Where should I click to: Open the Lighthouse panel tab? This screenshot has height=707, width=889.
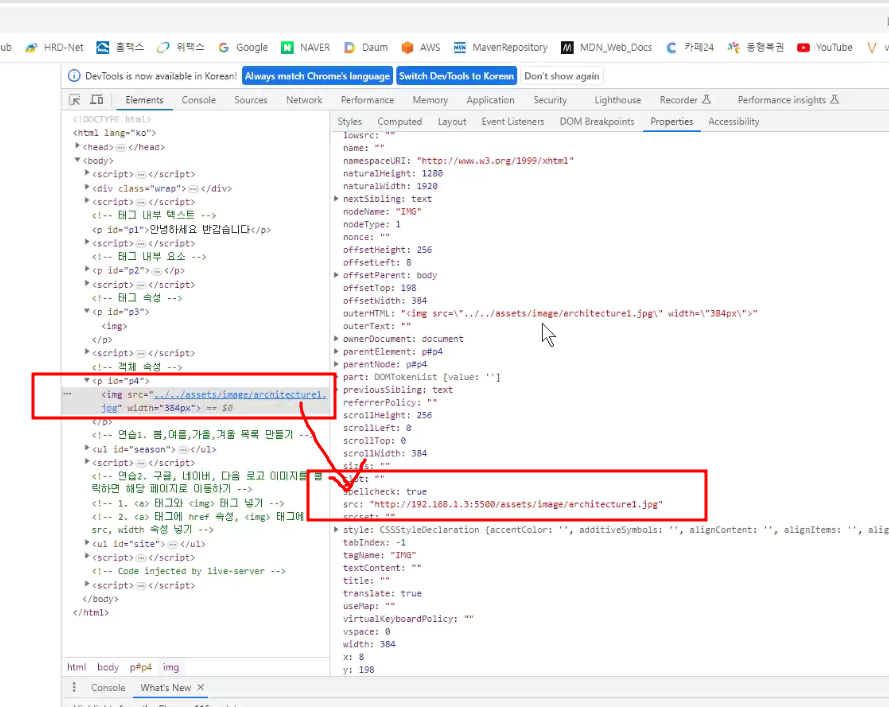point(617,100)
